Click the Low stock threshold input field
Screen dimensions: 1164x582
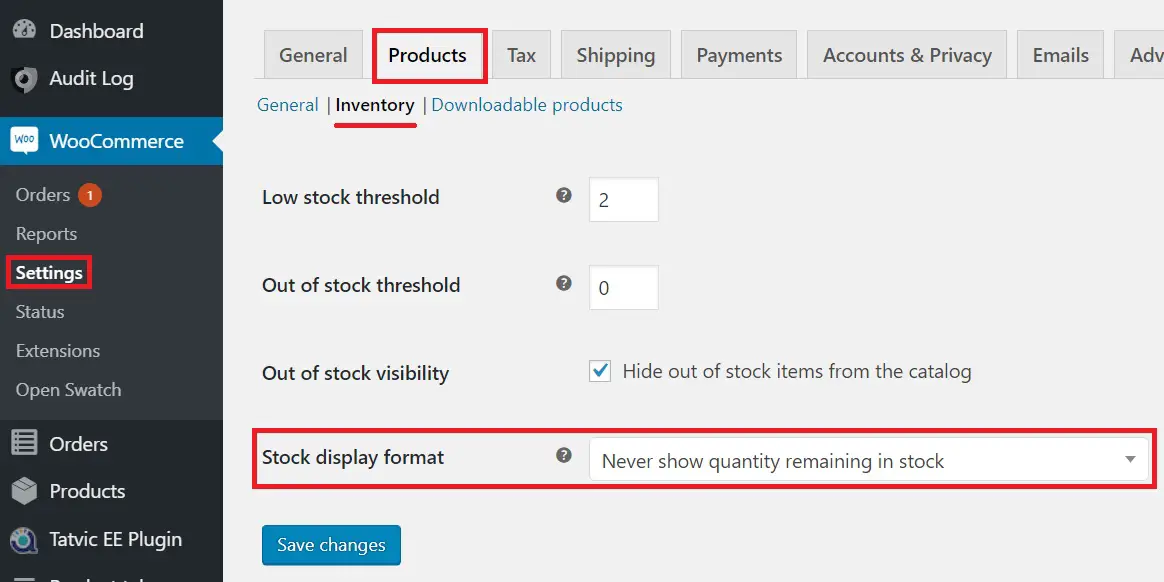[x=624, y=200]
